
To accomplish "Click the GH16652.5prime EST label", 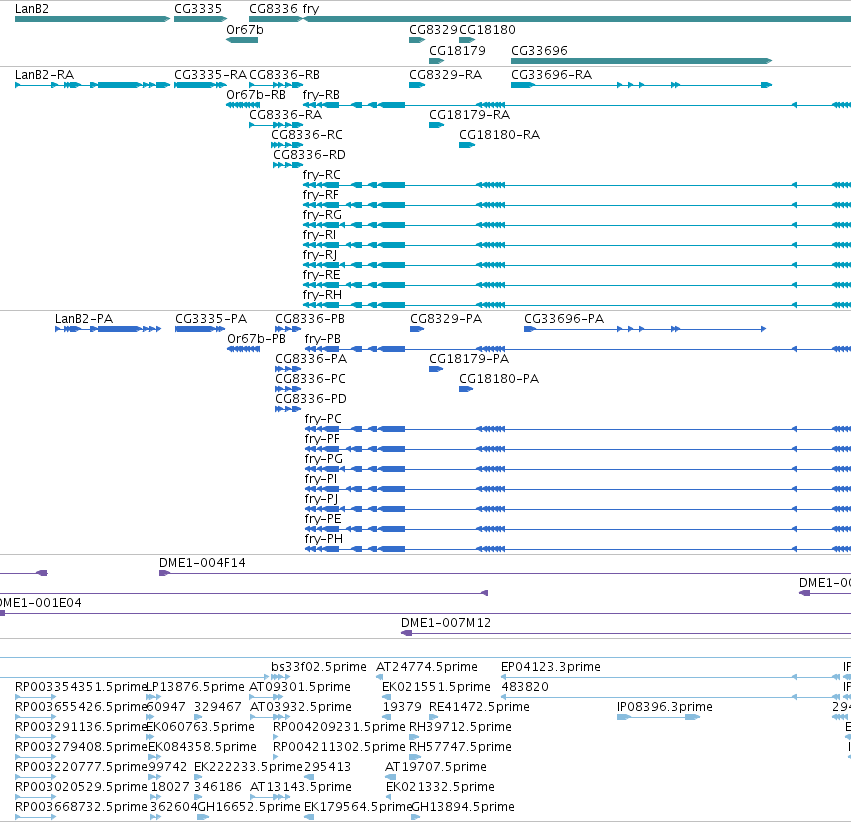I will (249, 807).
